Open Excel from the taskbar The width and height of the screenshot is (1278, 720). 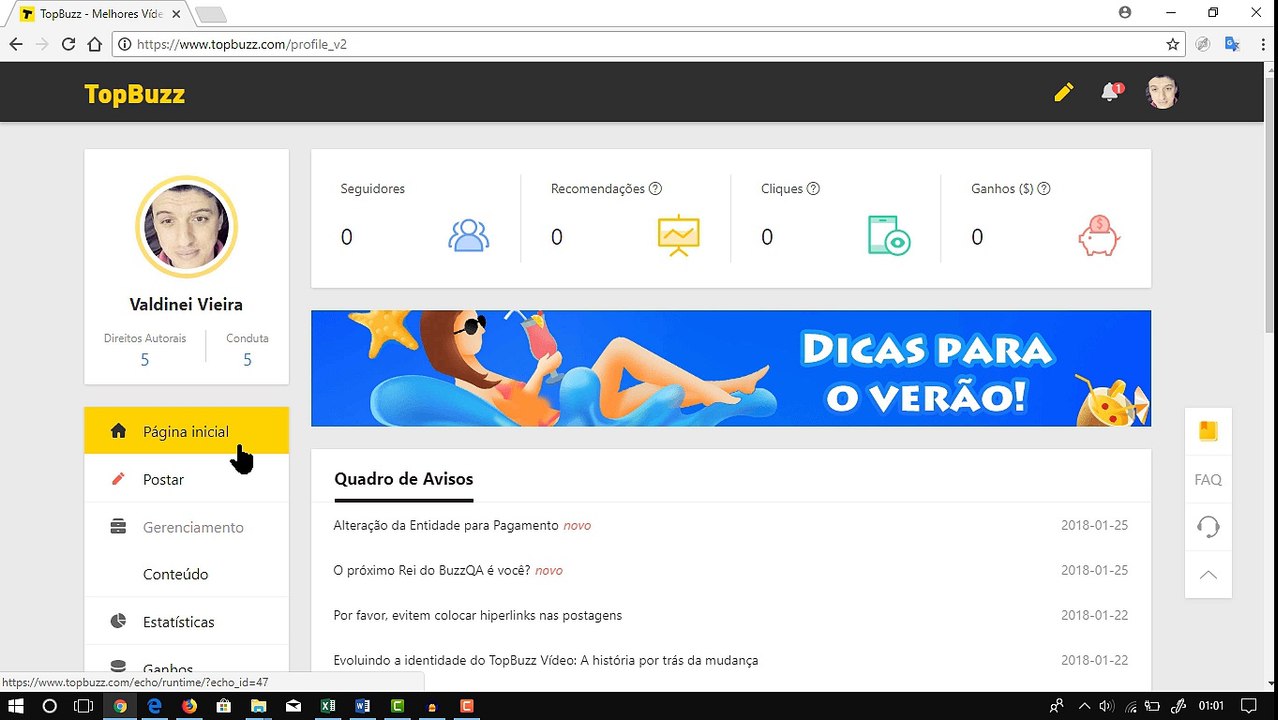pos(327,706)
